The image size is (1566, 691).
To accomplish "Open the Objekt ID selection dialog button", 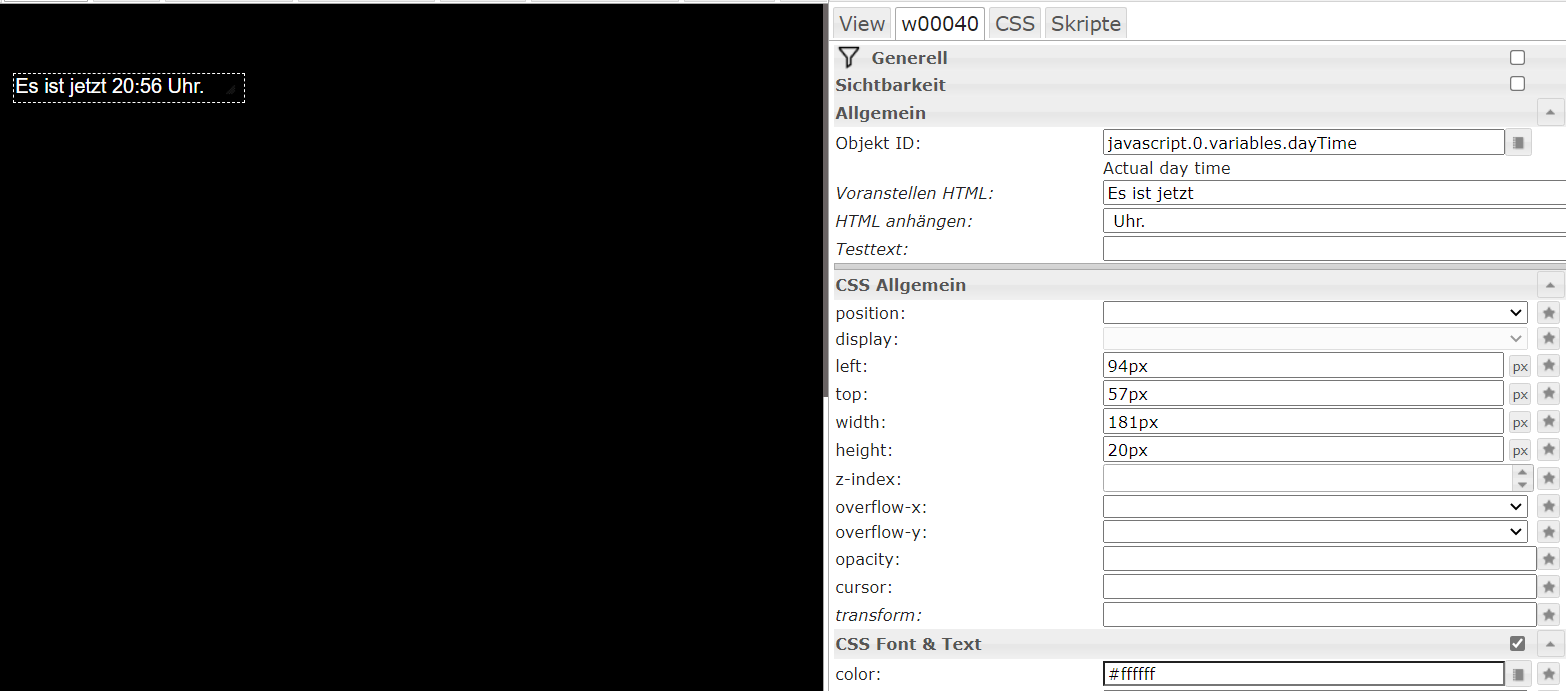I will [x=1519, y=143].
